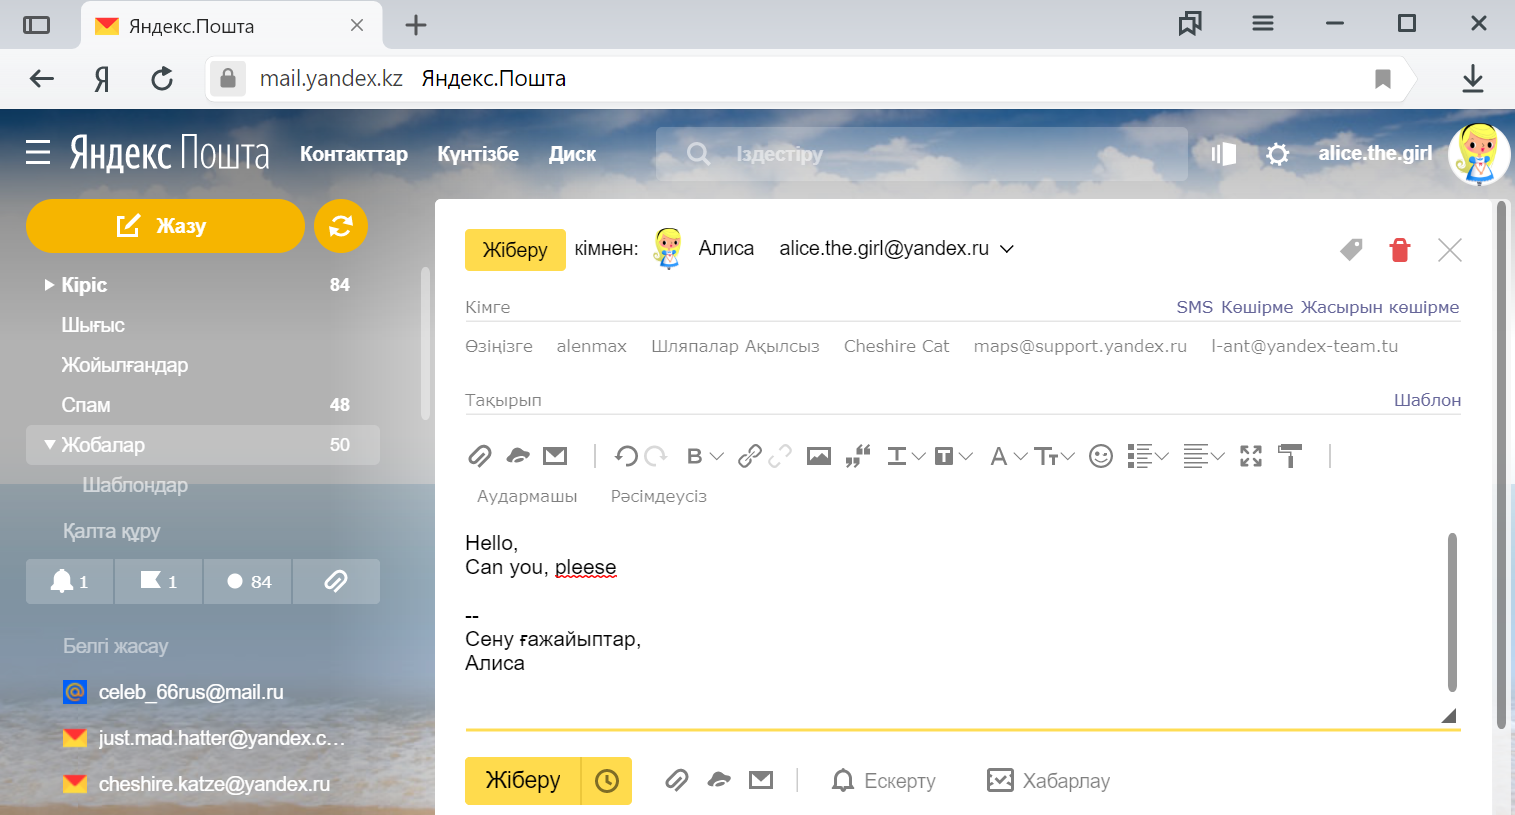Attach from Yandex Disk in the editor toolbar
This screenshot has width=1515, height=815.
point(518,456)
